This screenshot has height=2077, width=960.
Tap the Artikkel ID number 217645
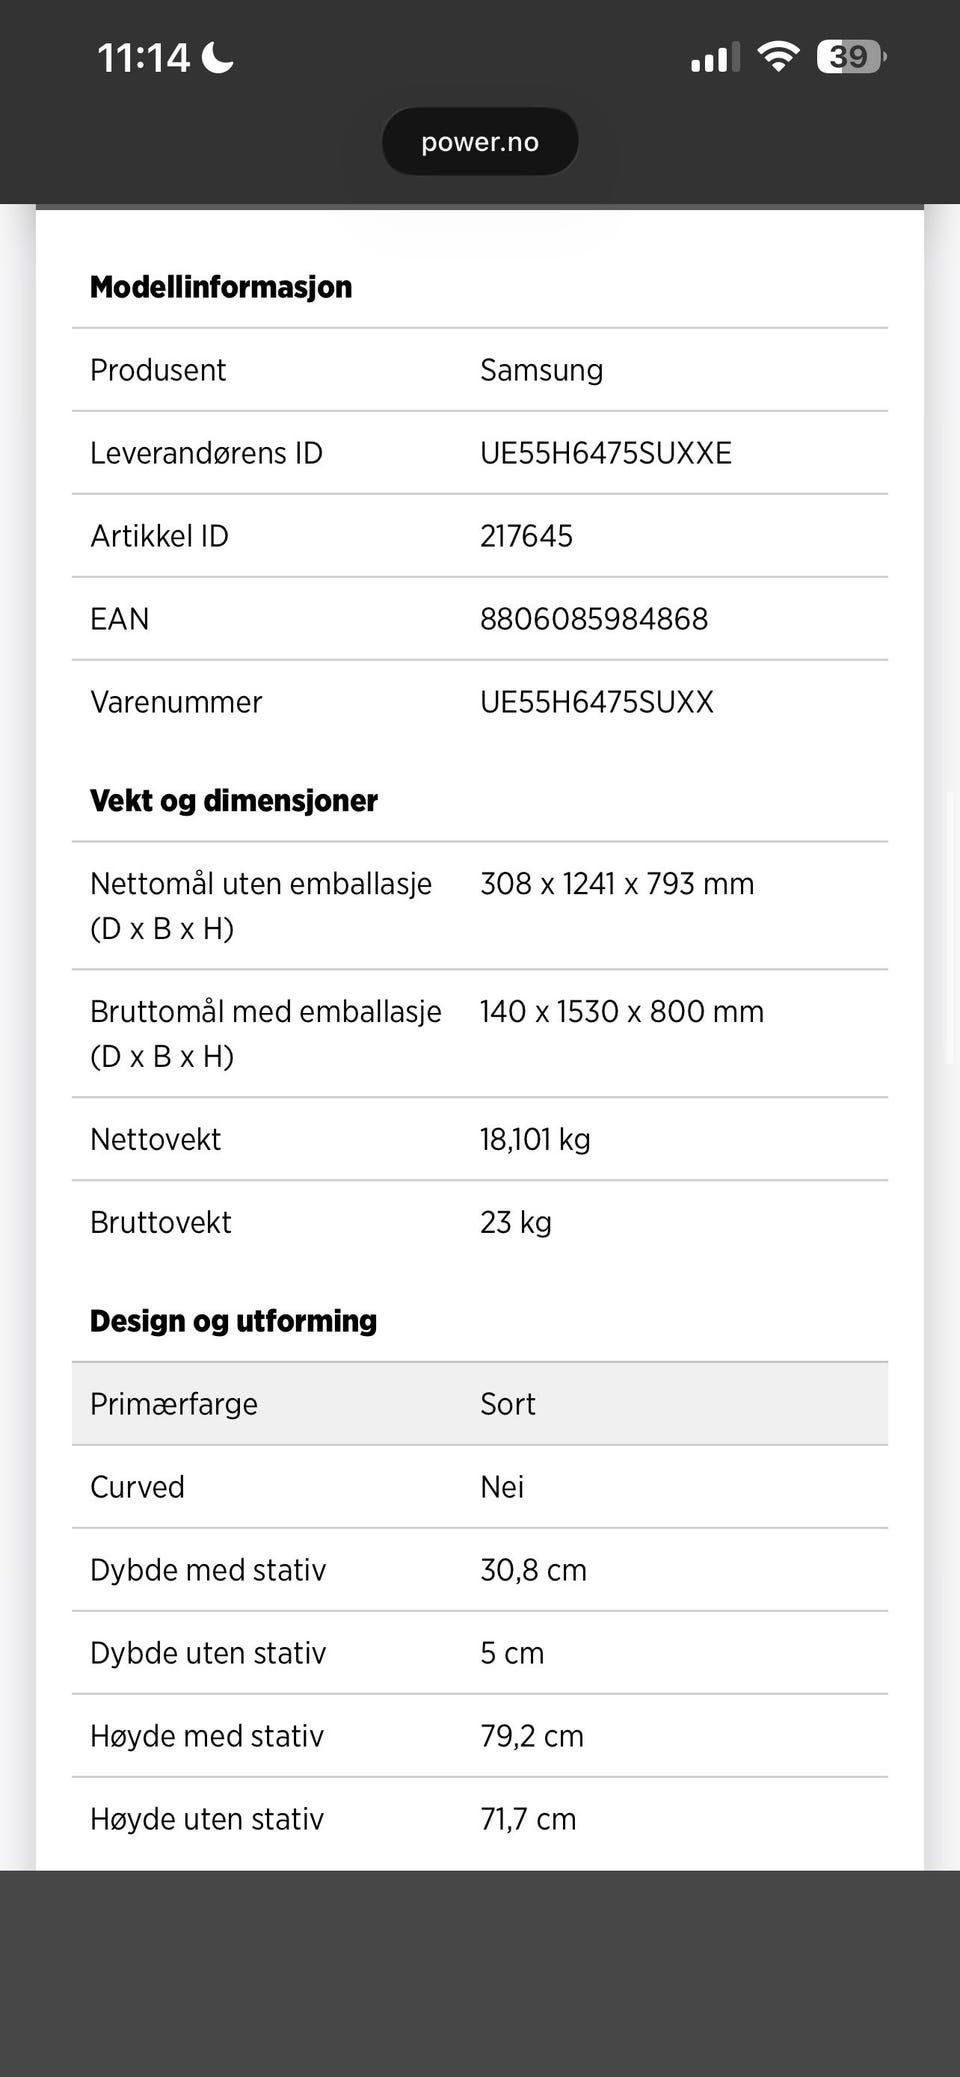[527, 536]
